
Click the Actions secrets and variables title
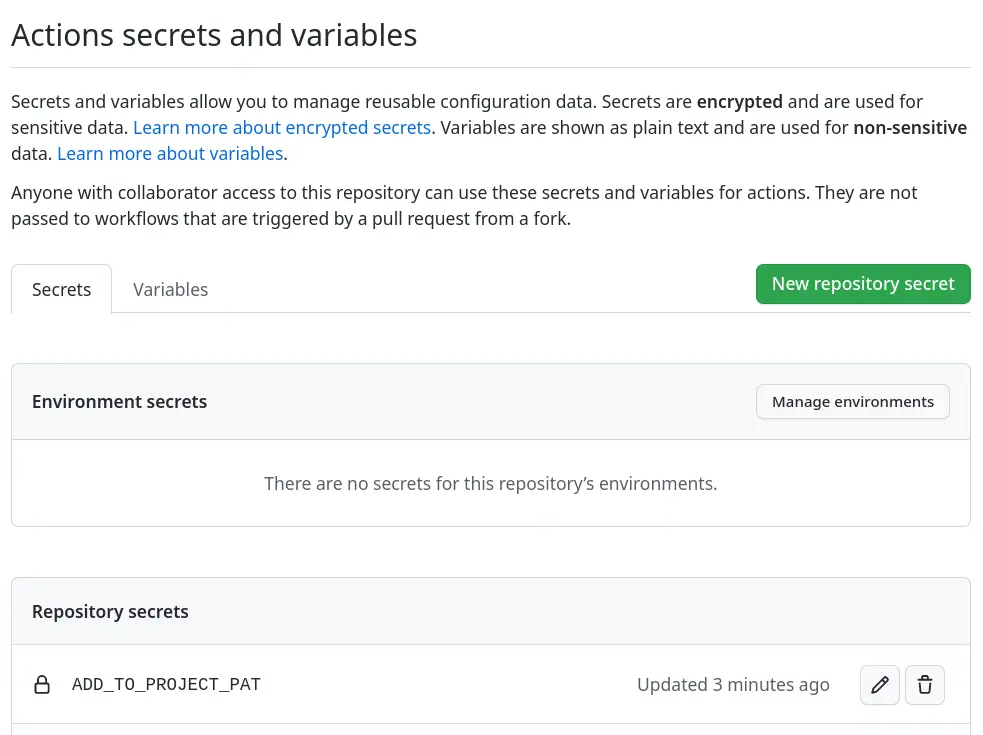coord(214,34)
